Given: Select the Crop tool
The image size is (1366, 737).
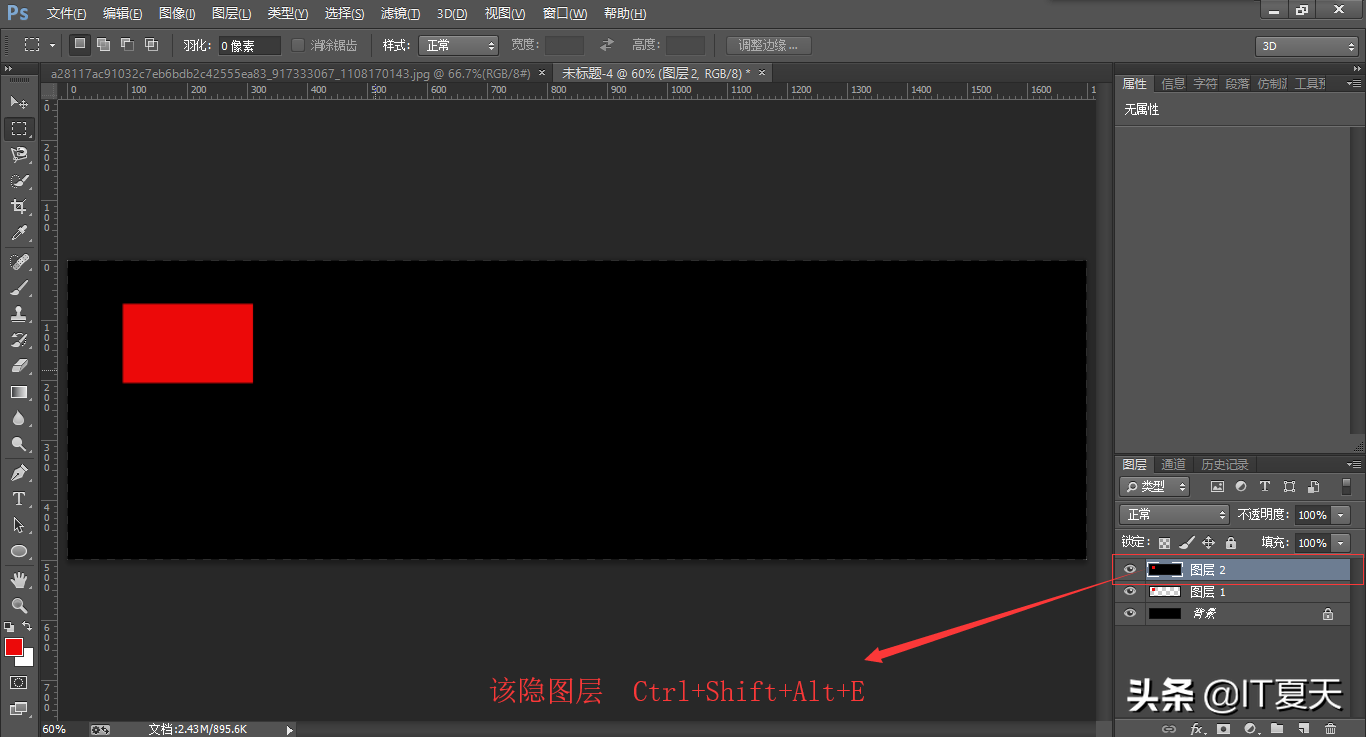Looking at the screenshot, I should 19,207.
